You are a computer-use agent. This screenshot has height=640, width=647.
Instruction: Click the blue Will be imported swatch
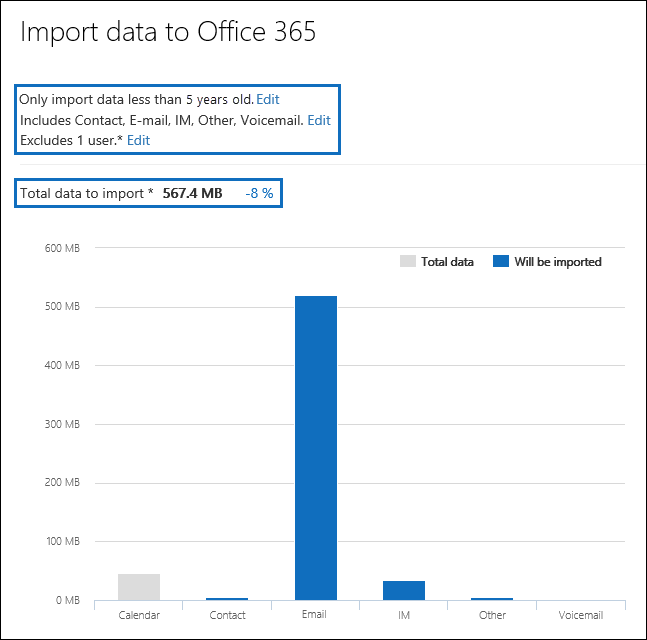click(x=500, y=262)
